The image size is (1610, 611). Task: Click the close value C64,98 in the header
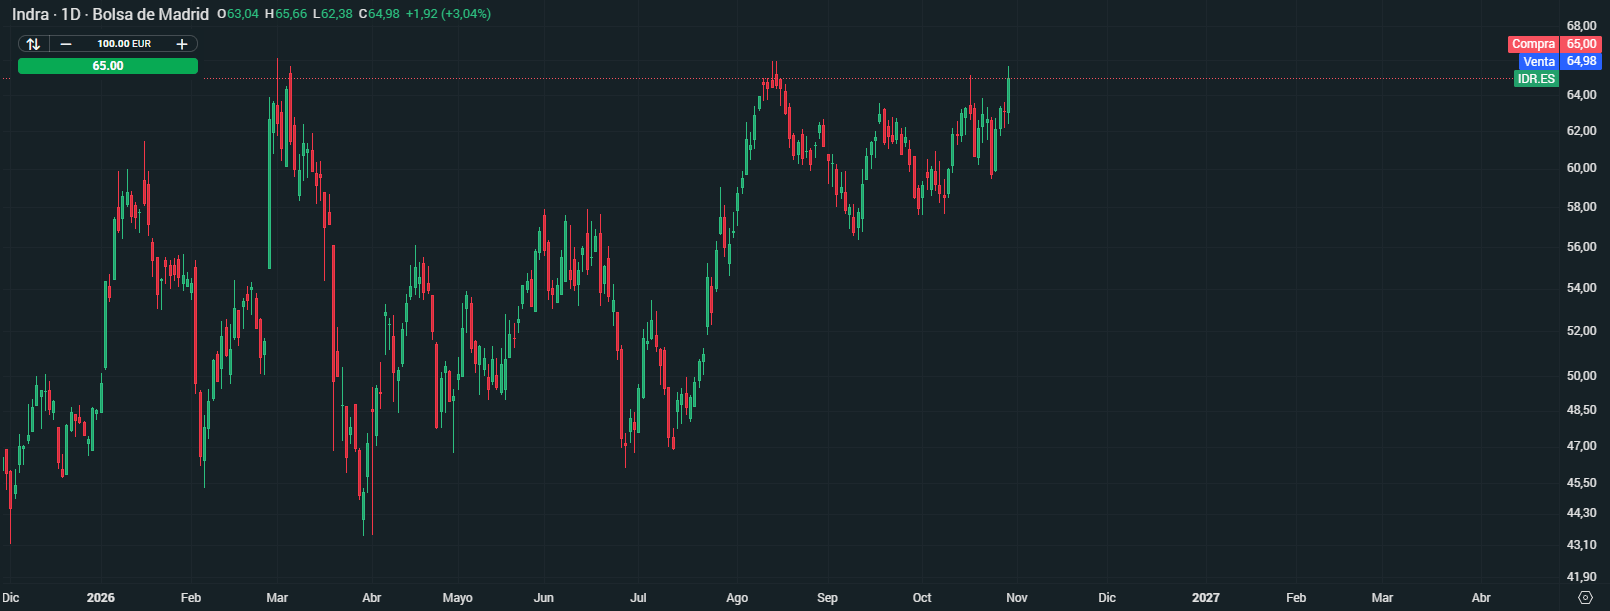pos(379,14)
